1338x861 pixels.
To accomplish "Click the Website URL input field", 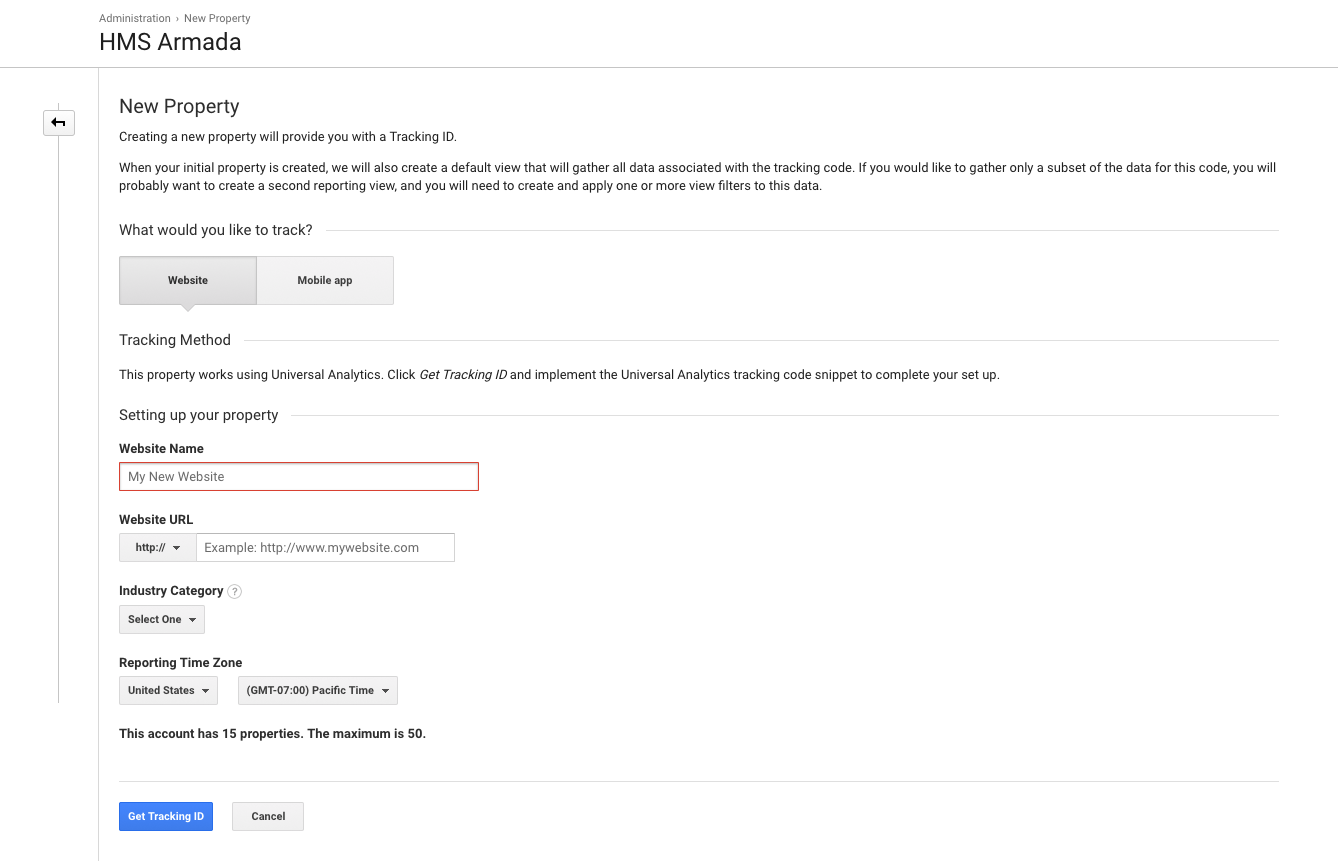I will coord(325,548).
